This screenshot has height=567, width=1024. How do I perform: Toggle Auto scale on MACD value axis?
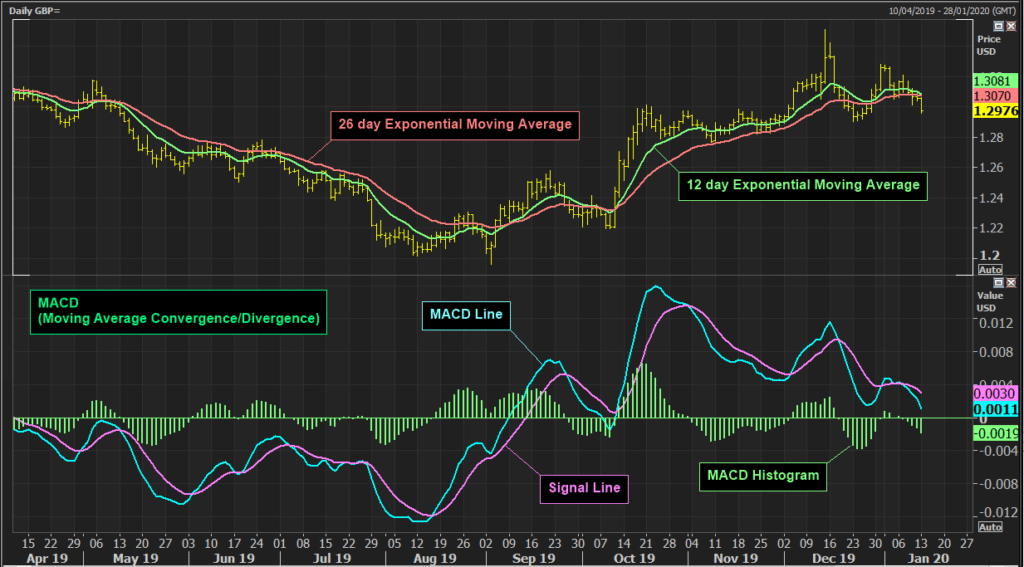(x=989, y=527)
